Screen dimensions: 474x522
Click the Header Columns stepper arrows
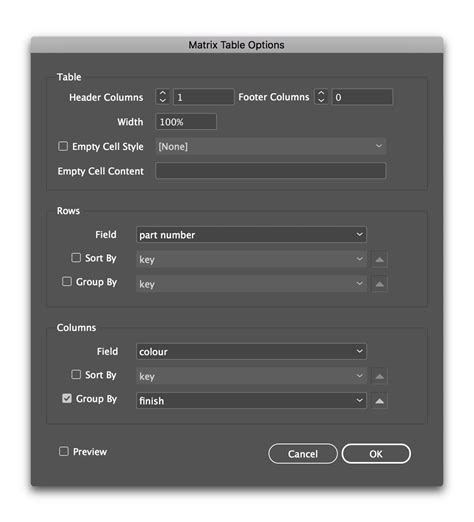pyautogui.click(x=163, y=97)
